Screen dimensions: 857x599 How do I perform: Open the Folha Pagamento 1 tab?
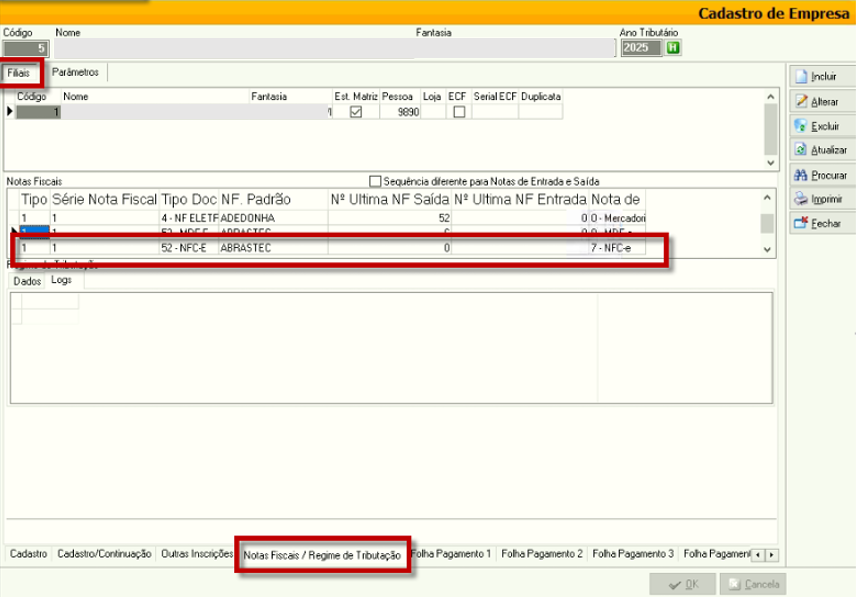coord(451,553)
